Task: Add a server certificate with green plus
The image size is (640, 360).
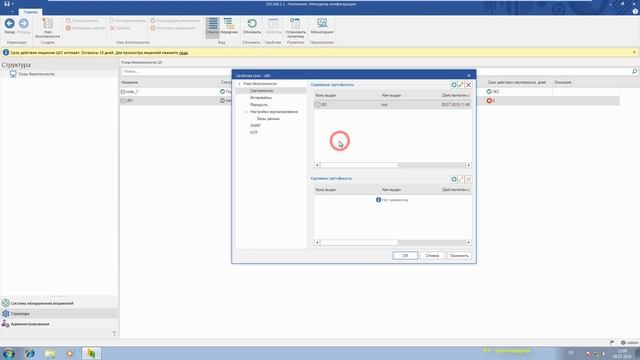Action: click(454, 85)
